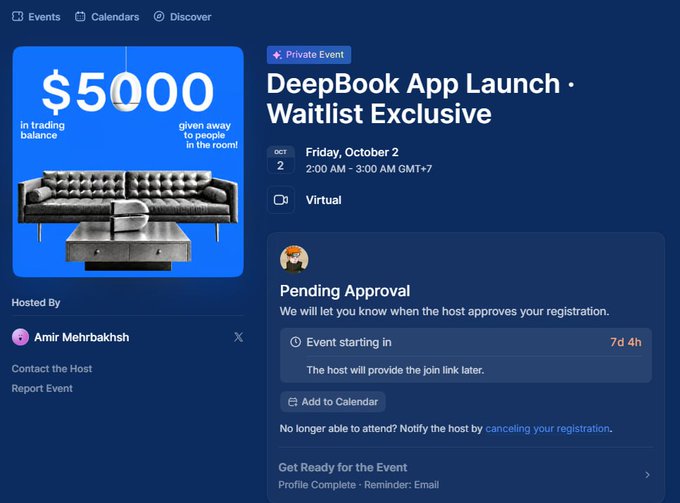Click the DeepBook App Launch event title

coord(420,98)
